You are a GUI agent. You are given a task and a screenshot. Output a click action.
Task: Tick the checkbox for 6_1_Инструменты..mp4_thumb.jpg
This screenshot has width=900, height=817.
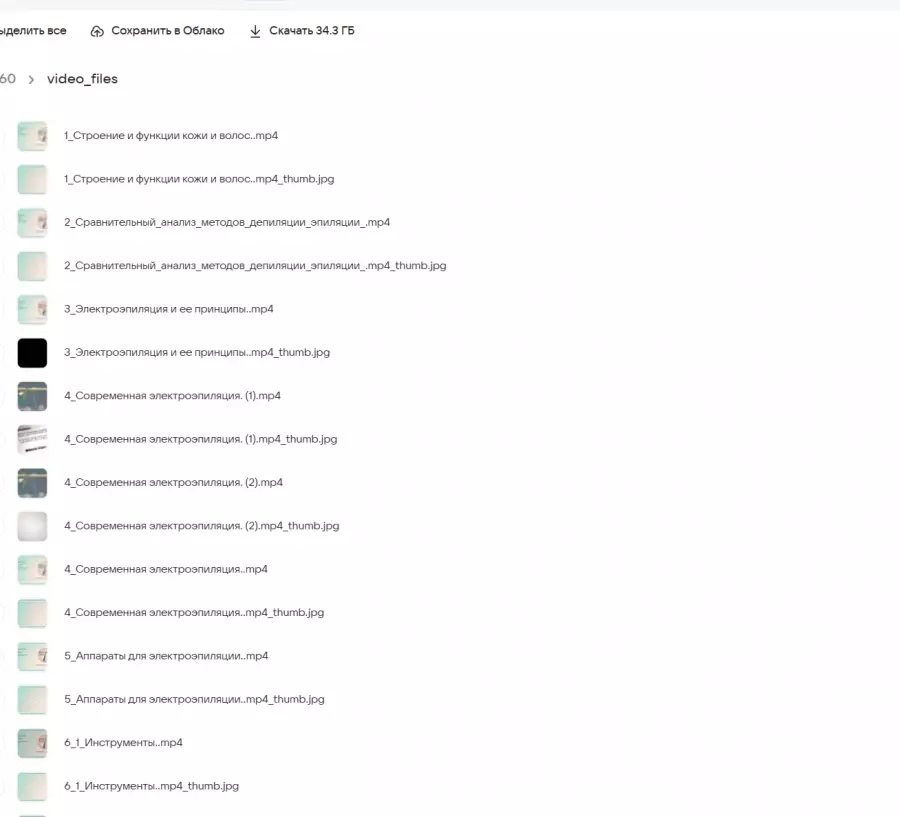pos(2,786)
